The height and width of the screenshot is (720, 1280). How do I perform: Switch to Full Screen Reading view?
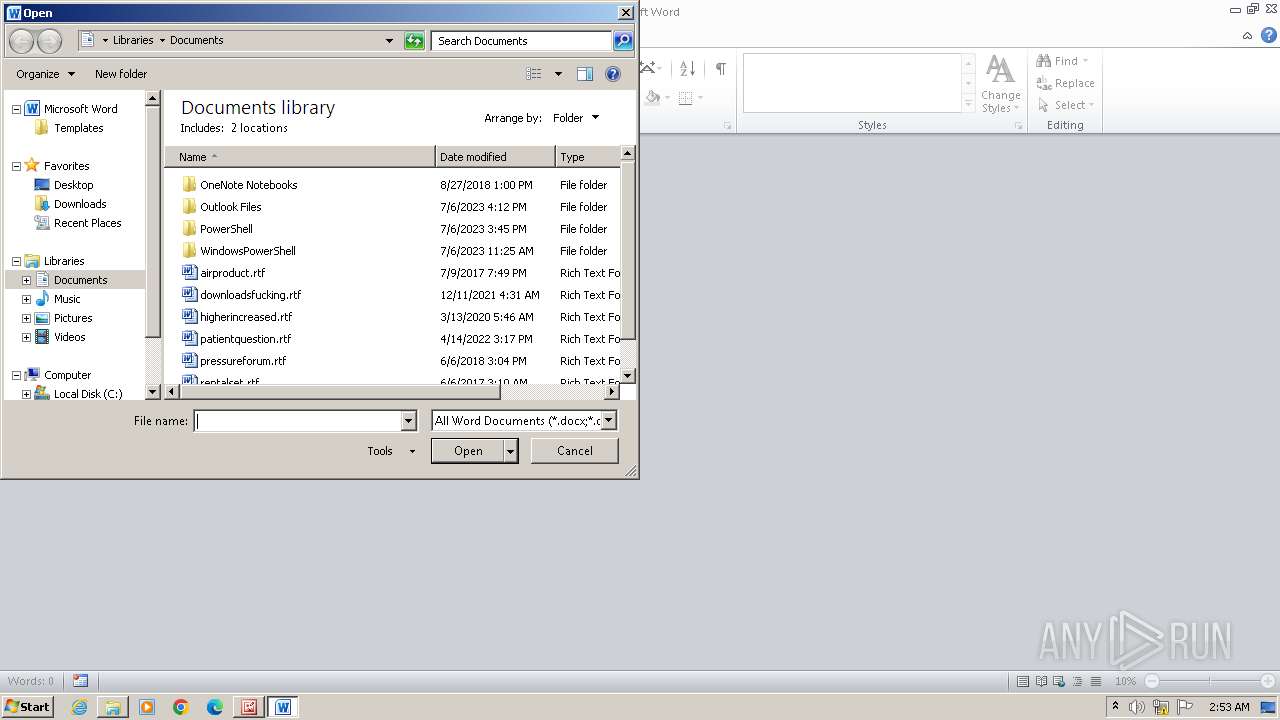click(1041, 681)
